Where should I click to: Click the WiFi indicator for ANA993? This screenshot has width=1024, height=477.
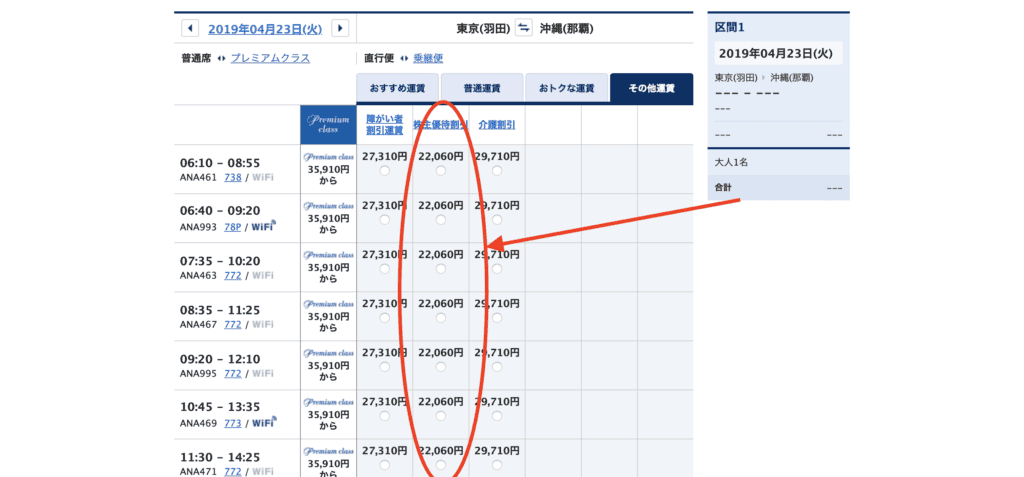pyautogui.click(x=264, y=226)
